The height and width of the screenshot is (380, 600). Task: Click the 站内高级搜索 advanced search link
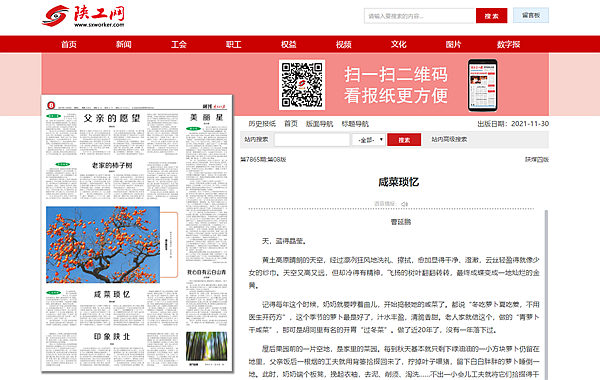(x=449, y=139)
